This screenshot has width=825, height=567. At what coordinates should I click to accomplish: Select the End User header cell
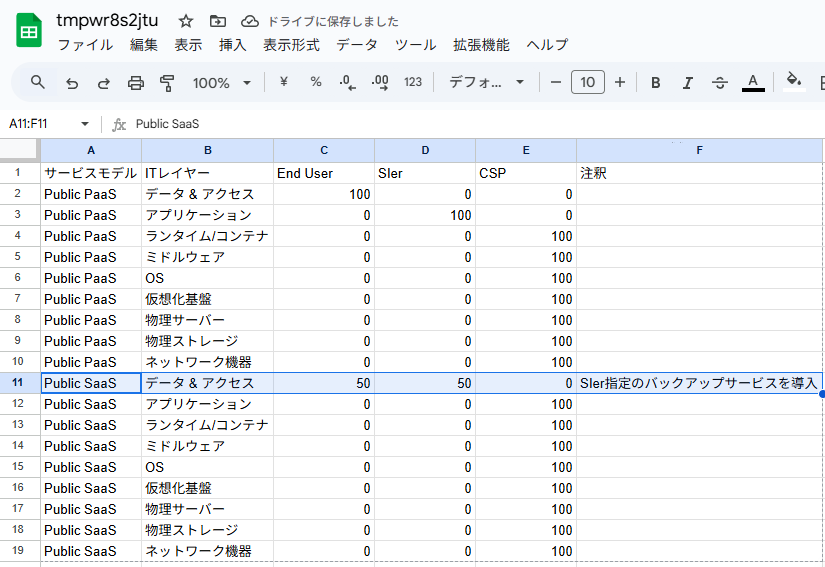324,173
